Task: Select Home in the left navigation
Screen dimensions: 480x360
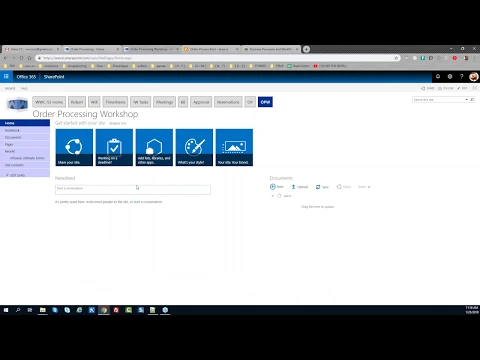Action: 25,123
